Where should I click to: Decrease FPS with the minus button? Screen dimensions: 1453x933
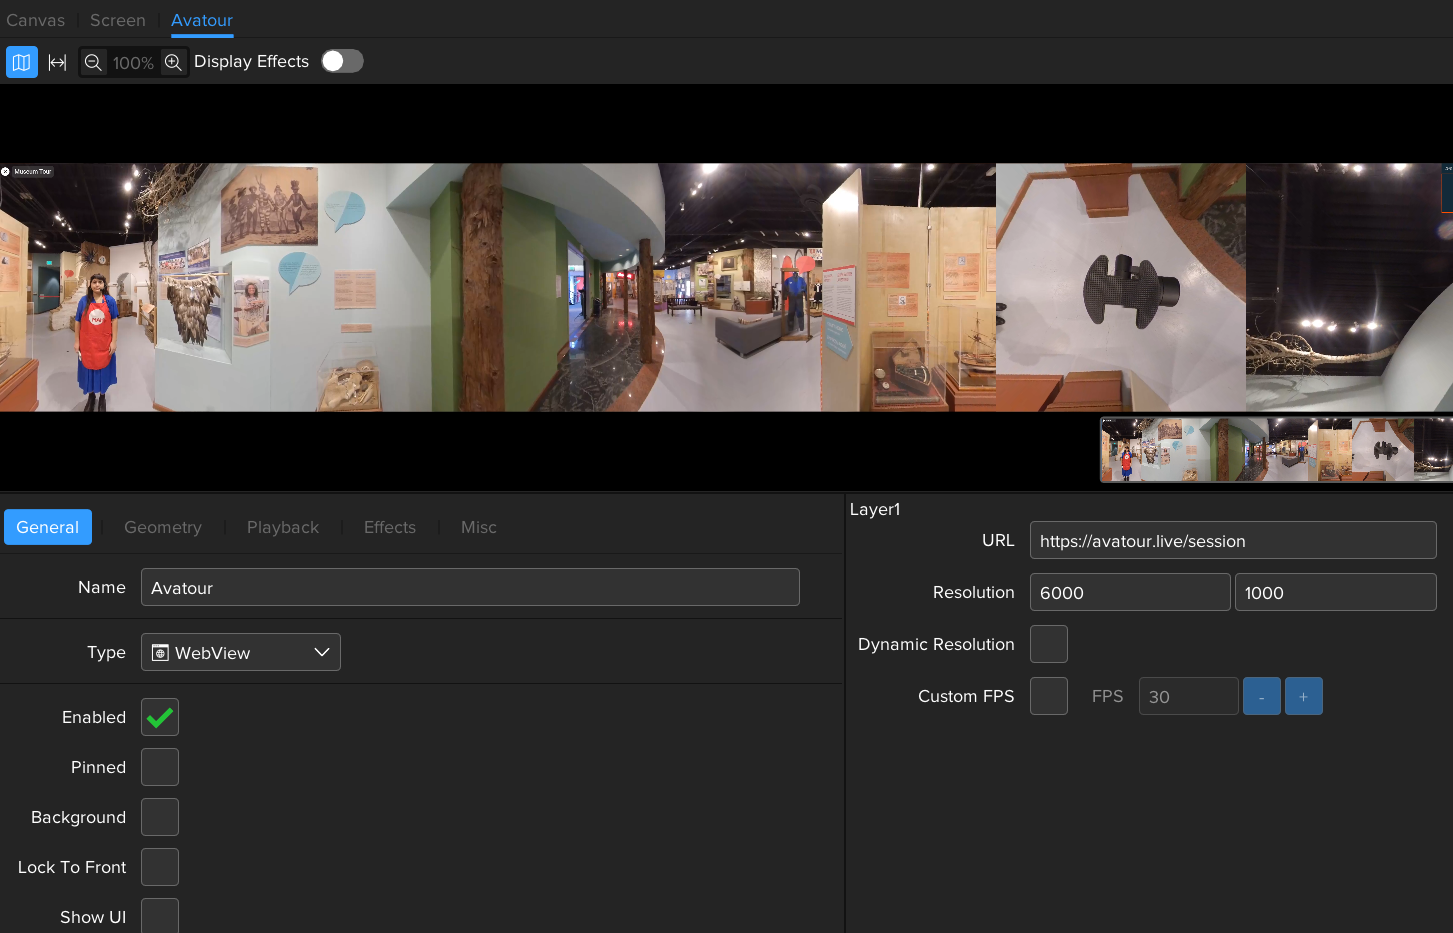[1261, 696]
